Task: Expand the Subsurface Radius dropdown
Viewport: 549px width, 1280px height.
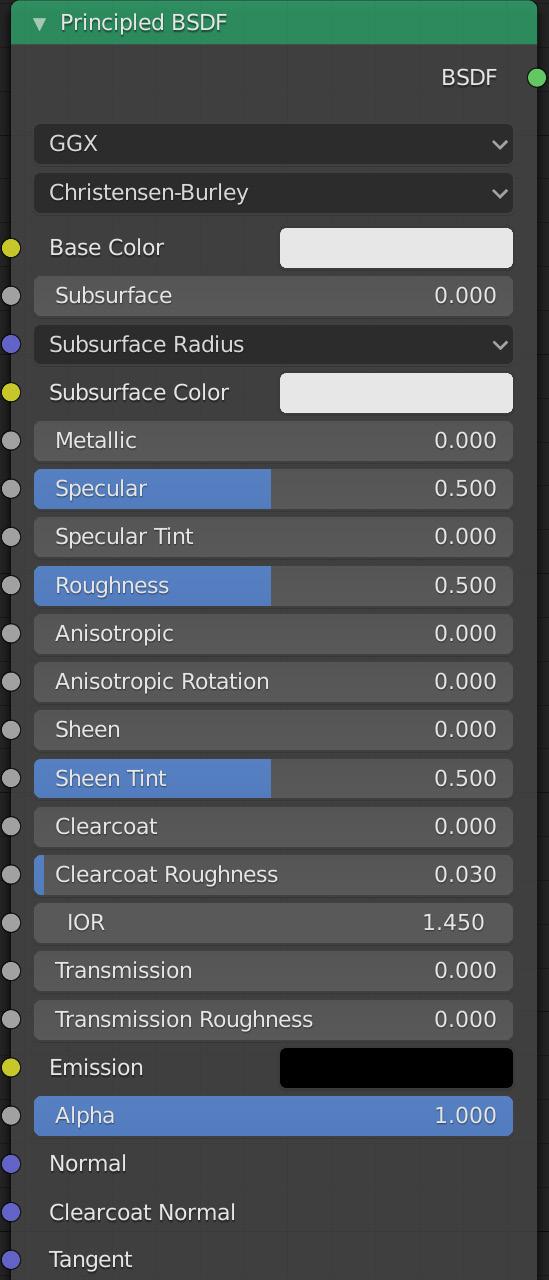Action: coord(274,345)
